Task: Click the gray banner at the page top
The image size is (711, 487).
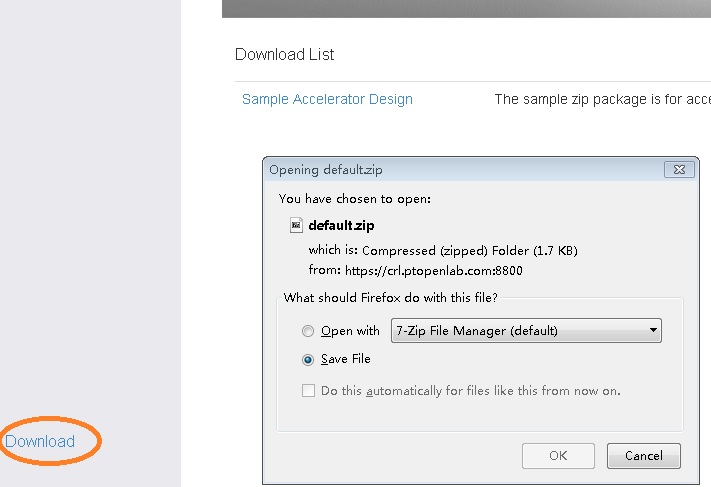Action: click(x=466, y=9)
